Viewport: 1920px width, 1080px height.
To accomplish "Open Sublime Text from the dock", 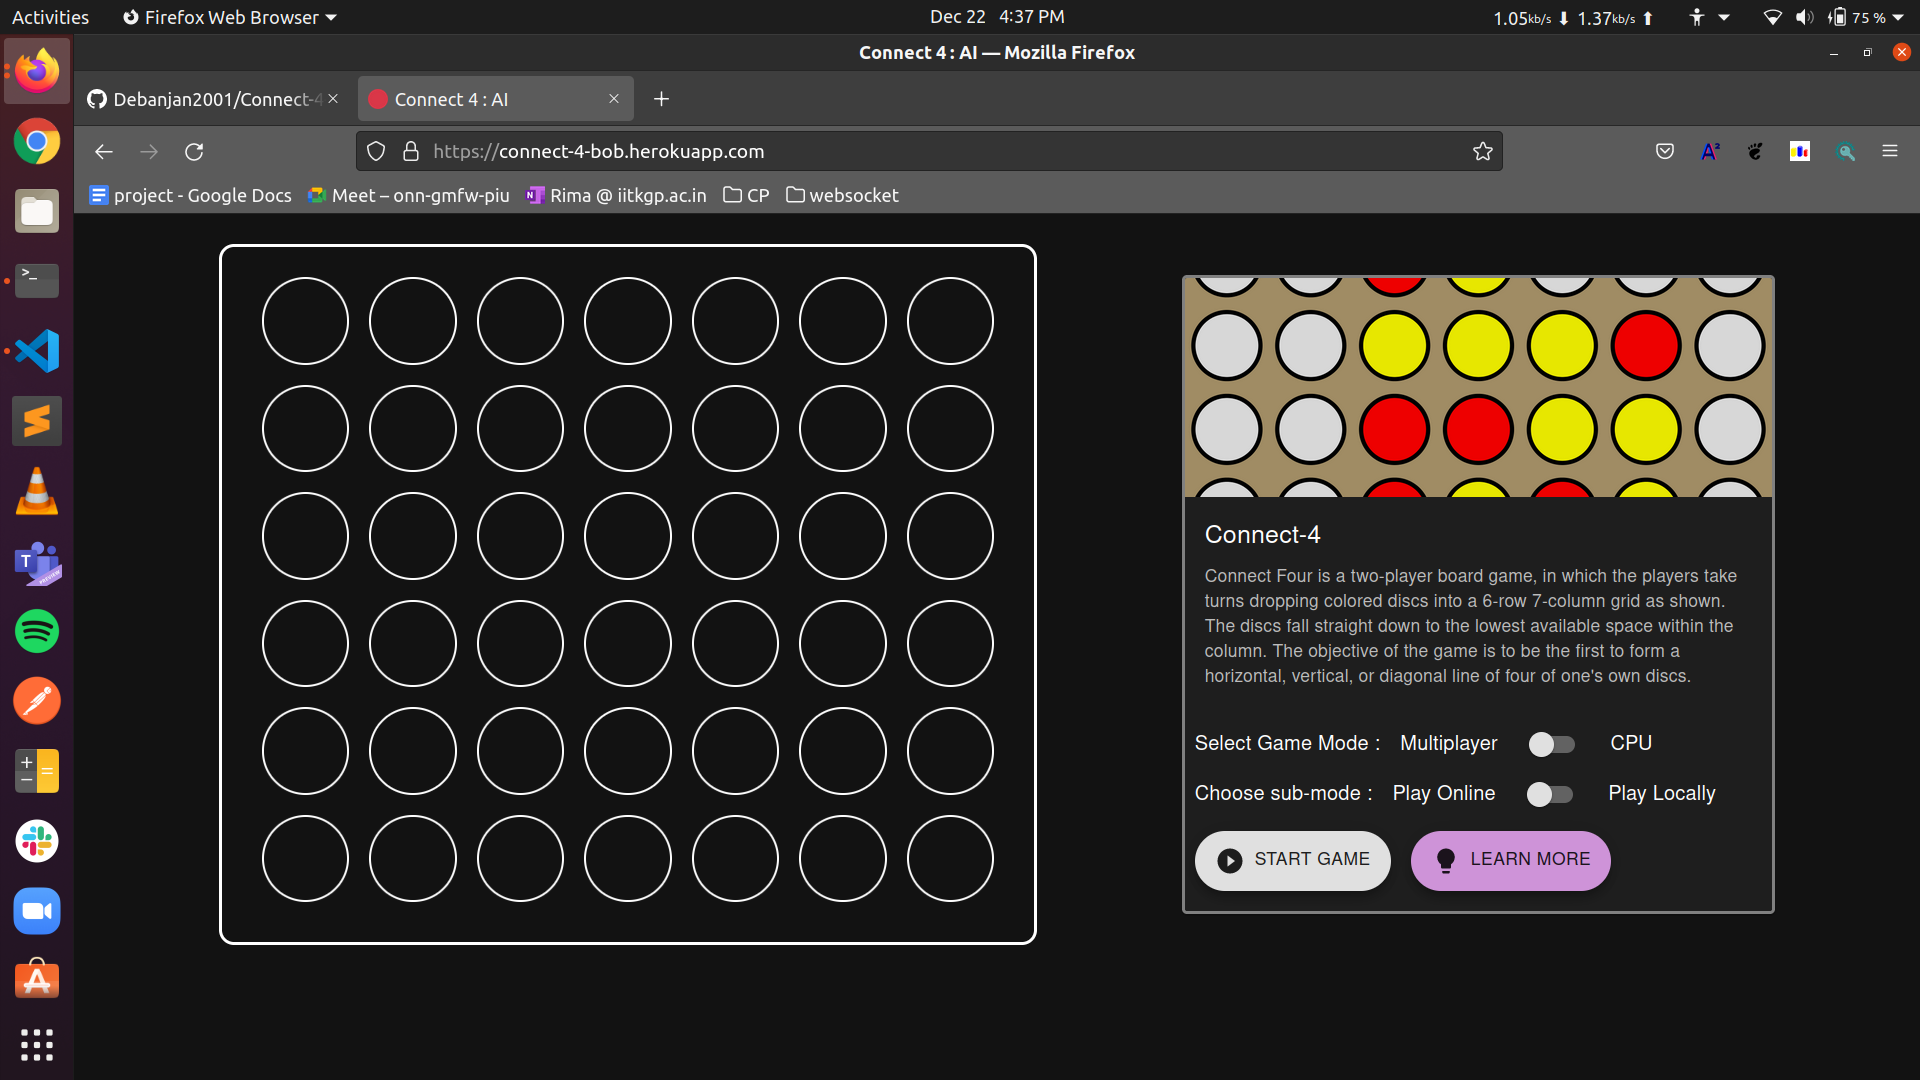I will (x=37, y=421).
